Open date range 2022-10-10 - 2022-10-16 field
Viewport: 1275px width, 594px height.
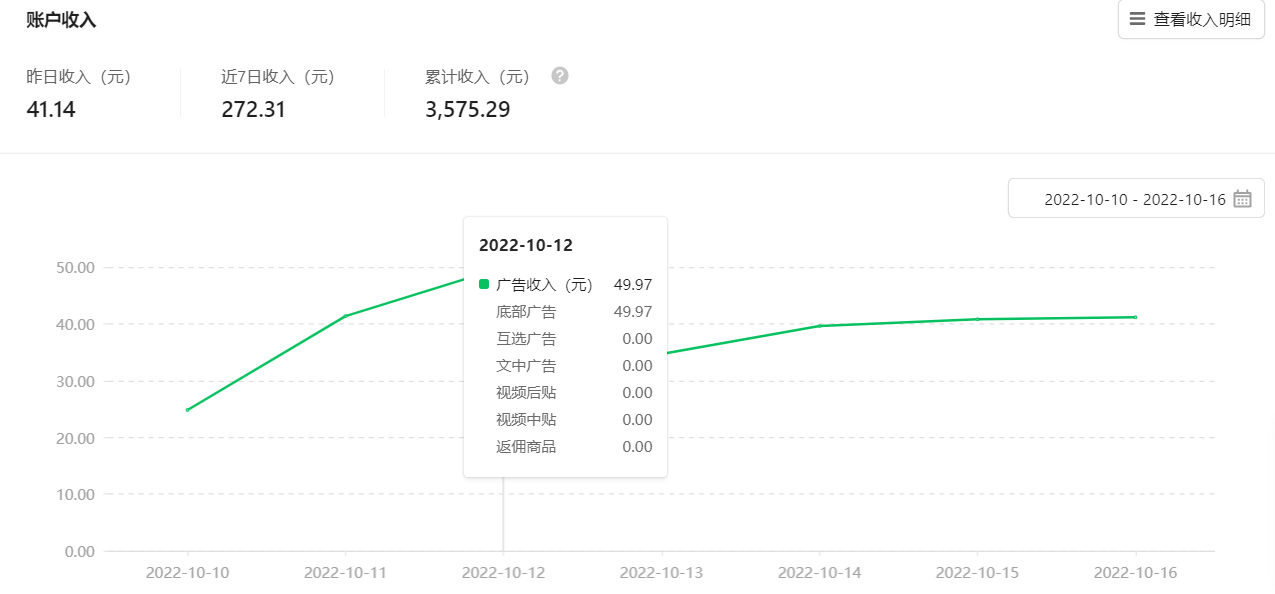coord(1136,198)
